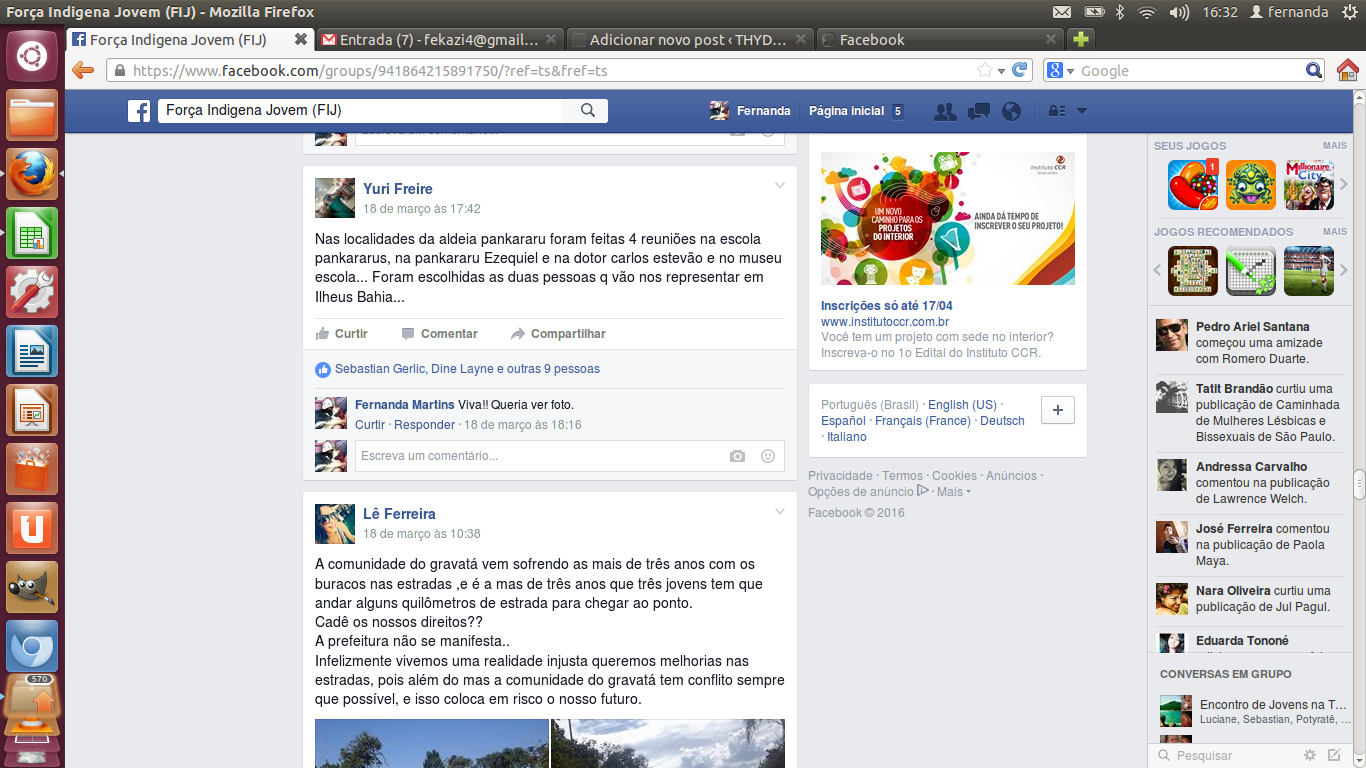Click Firefox home button
This screenshot has height=768, width=1366.
pos(1348,70)
